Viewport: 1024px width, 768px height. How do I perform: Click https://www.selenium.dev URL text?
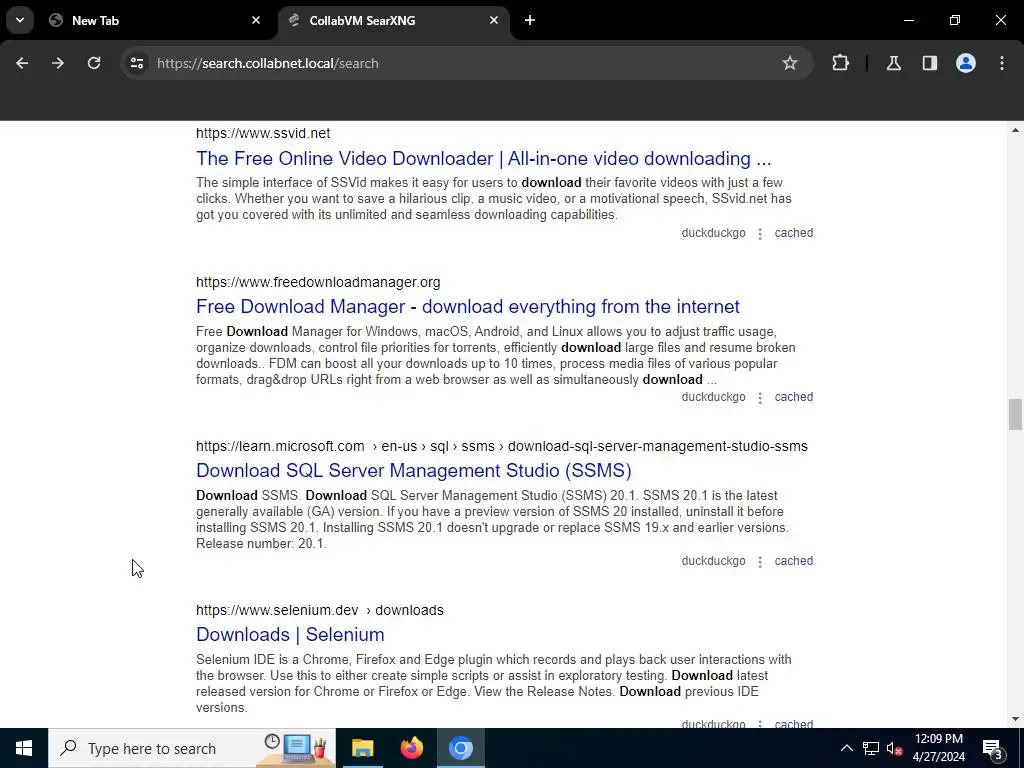277,610
